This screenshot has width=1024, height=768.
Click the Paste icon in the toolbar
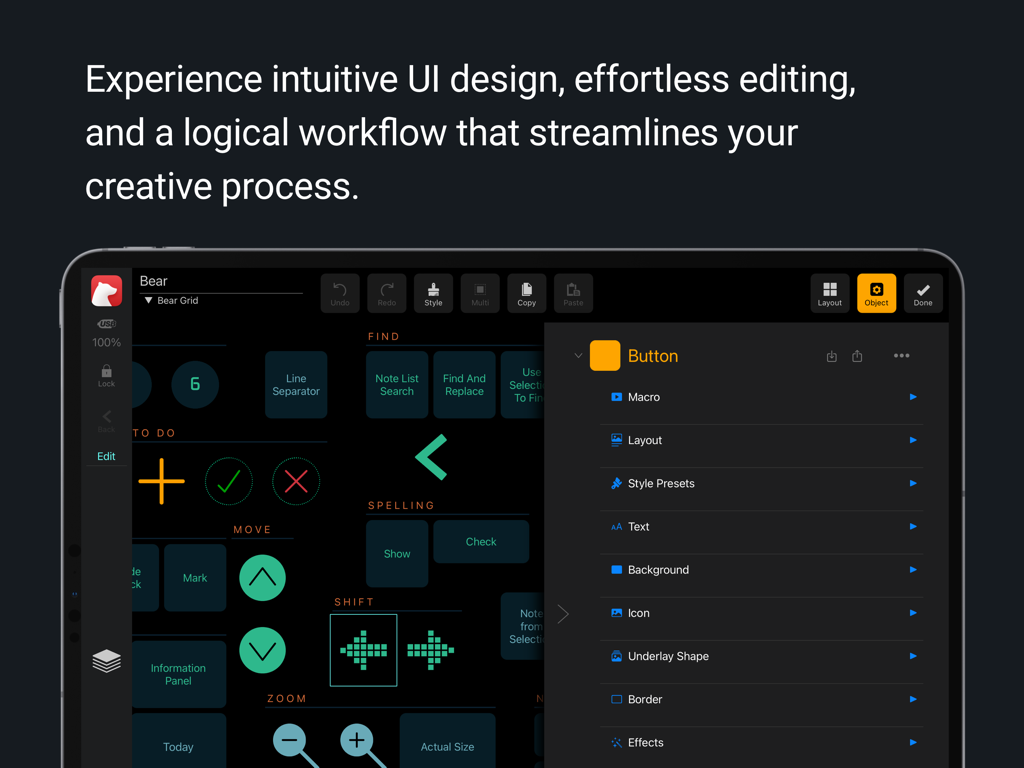pos(573,293)
